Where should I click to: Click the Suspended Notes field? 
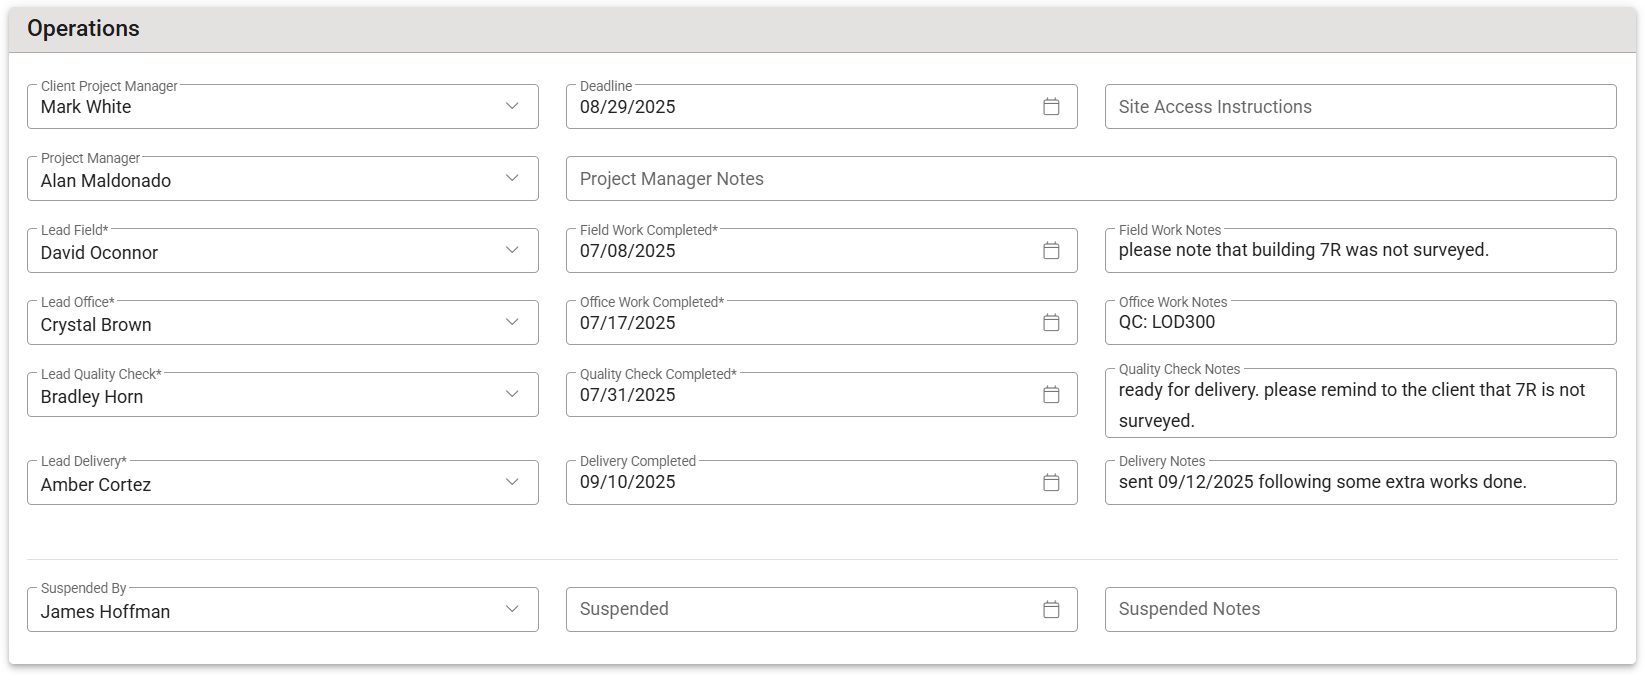point(1360,610)
